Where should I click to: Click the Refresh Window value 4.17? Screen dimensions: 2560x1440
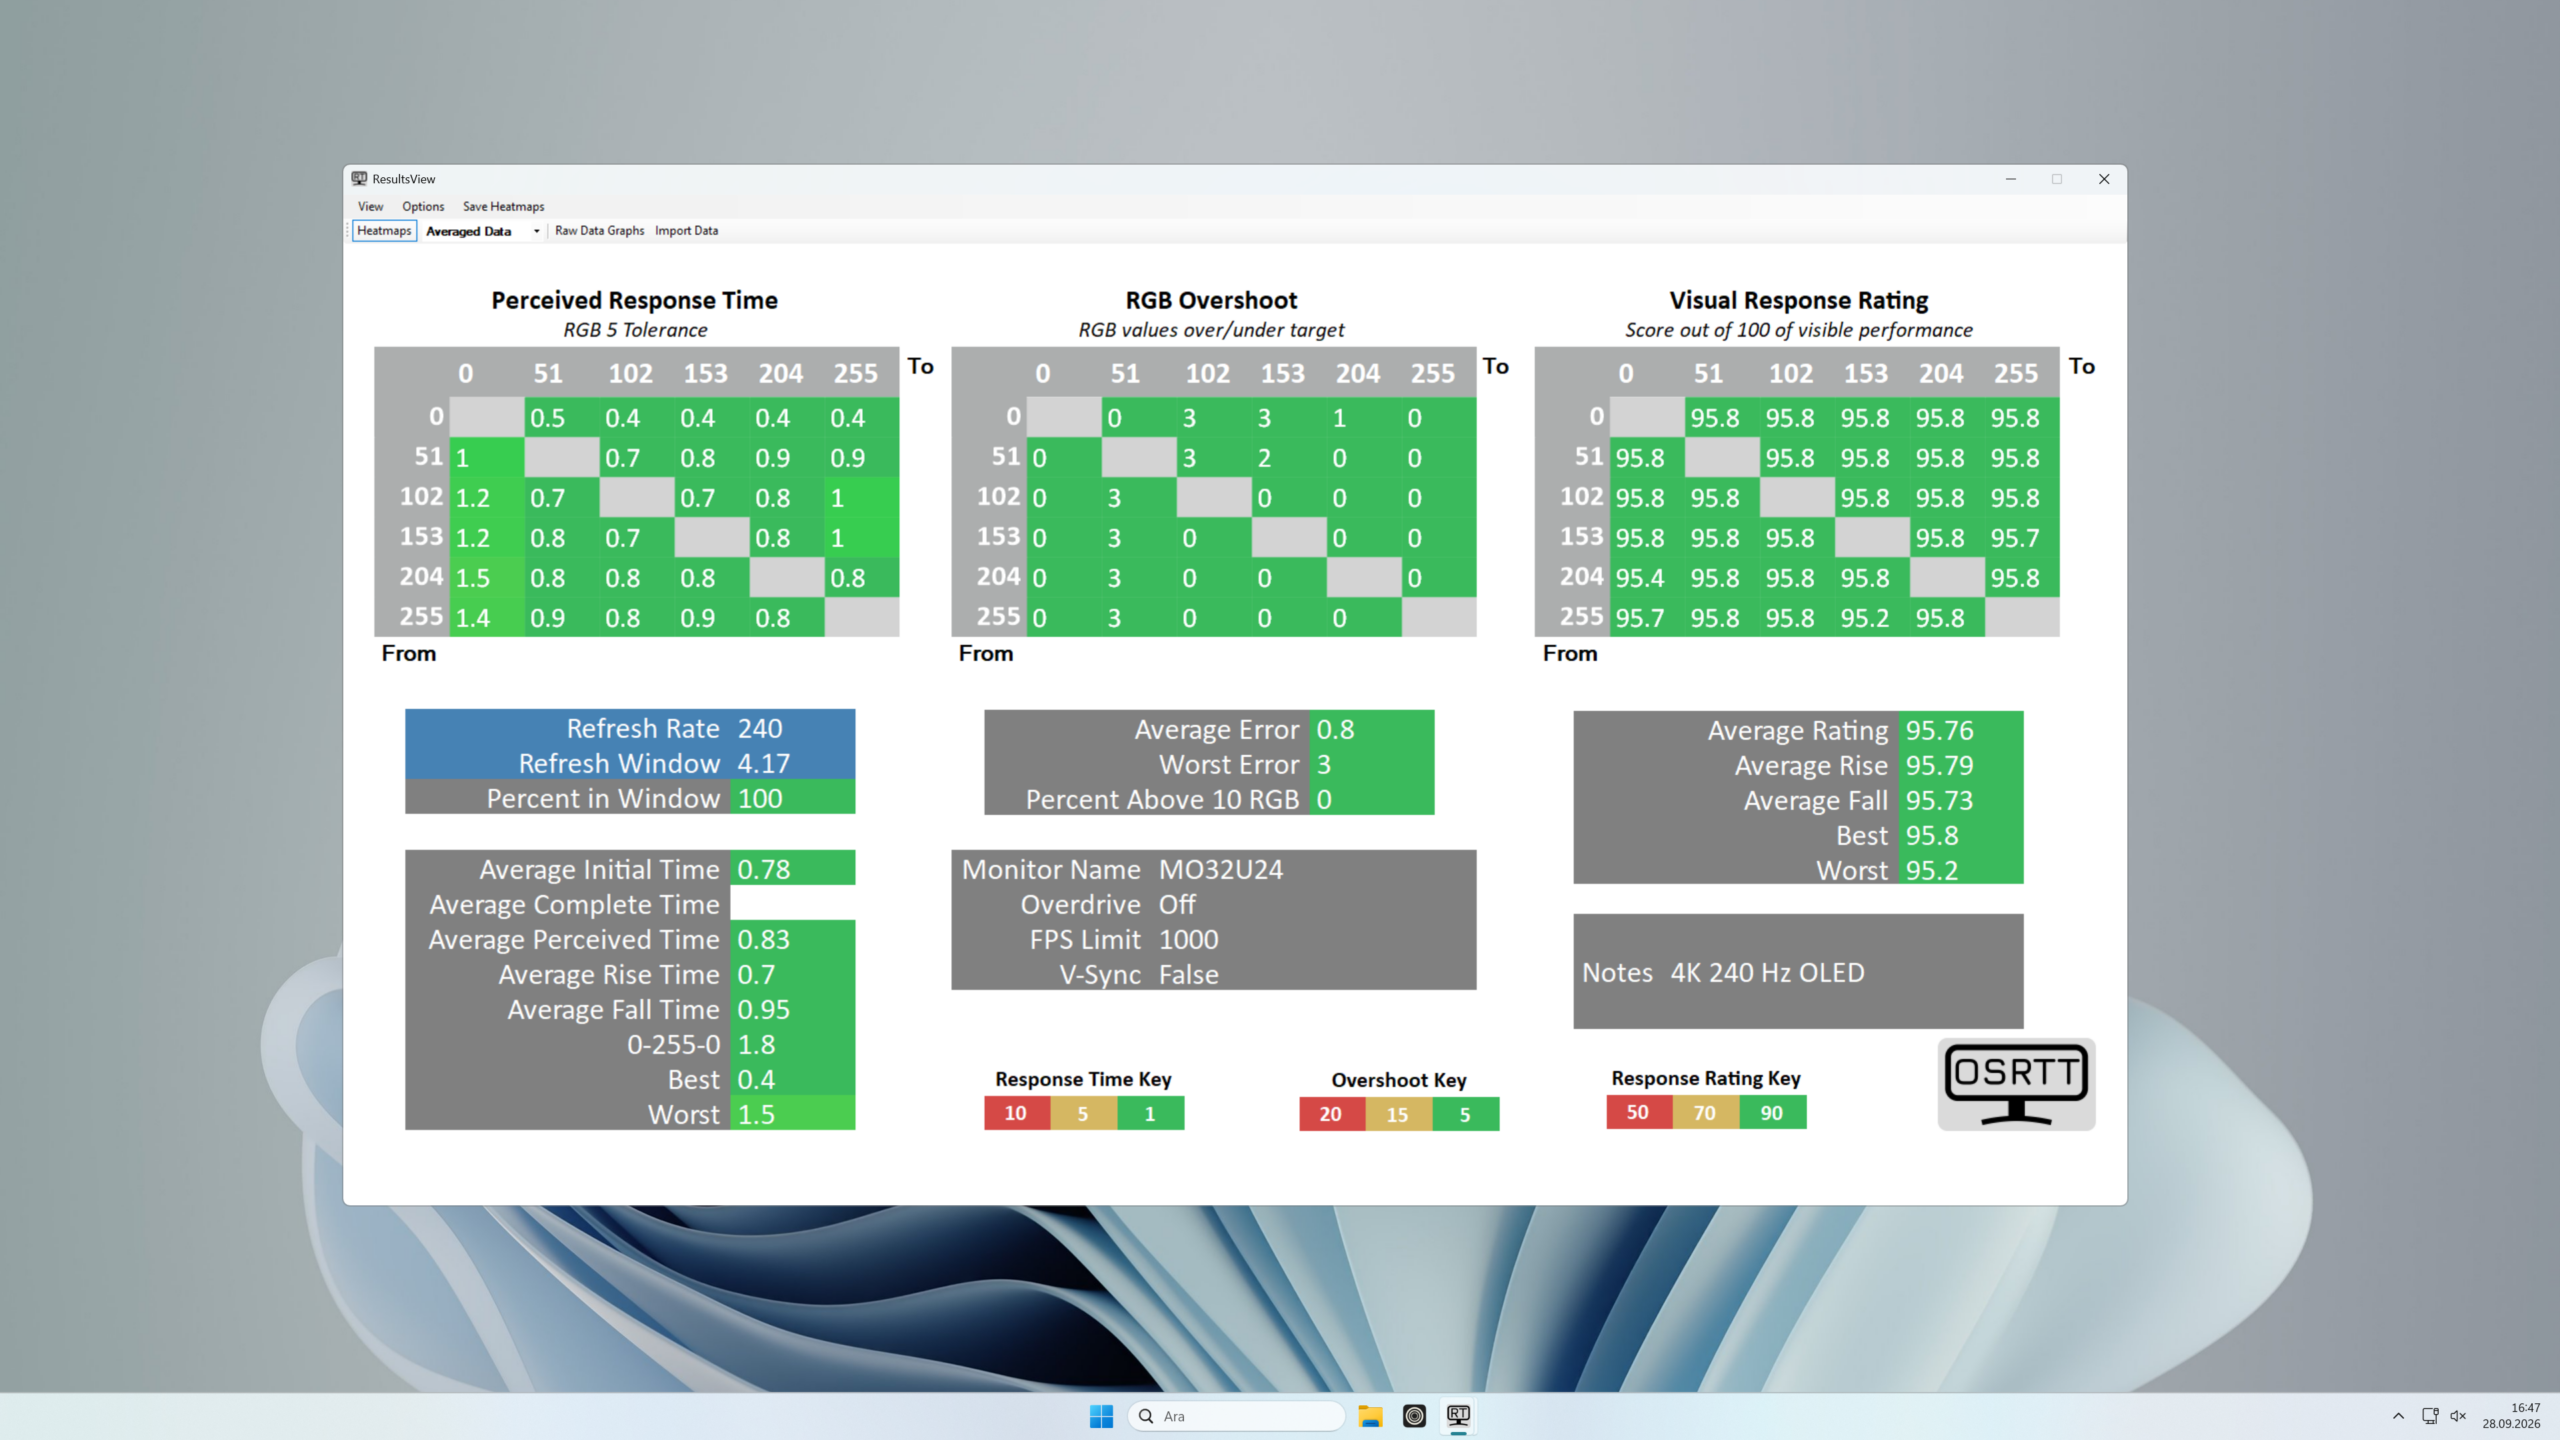coord(764,764)
